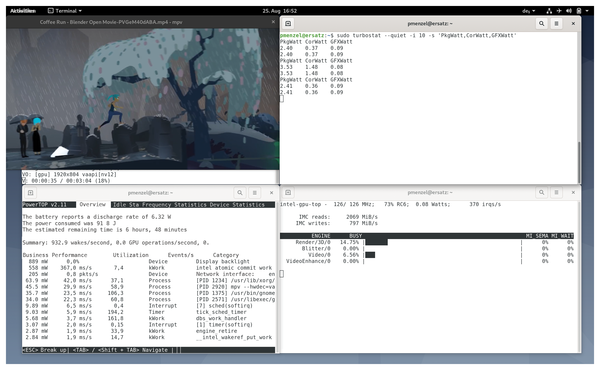
Task: Open hamburger menu in intel-gpu-top terminal window
Action: [x=556, y=192]
